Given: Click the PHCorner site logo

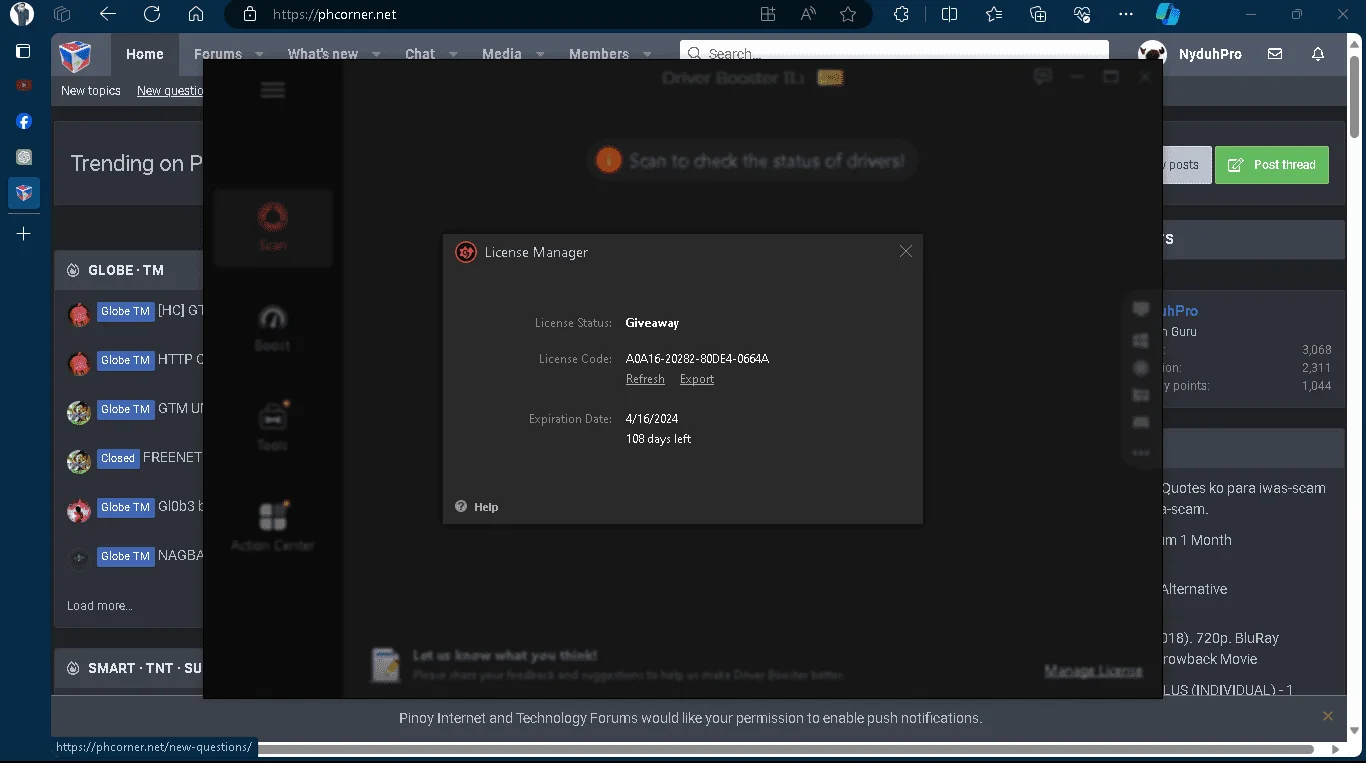Looking at the screenshot, I should [75, 57].
